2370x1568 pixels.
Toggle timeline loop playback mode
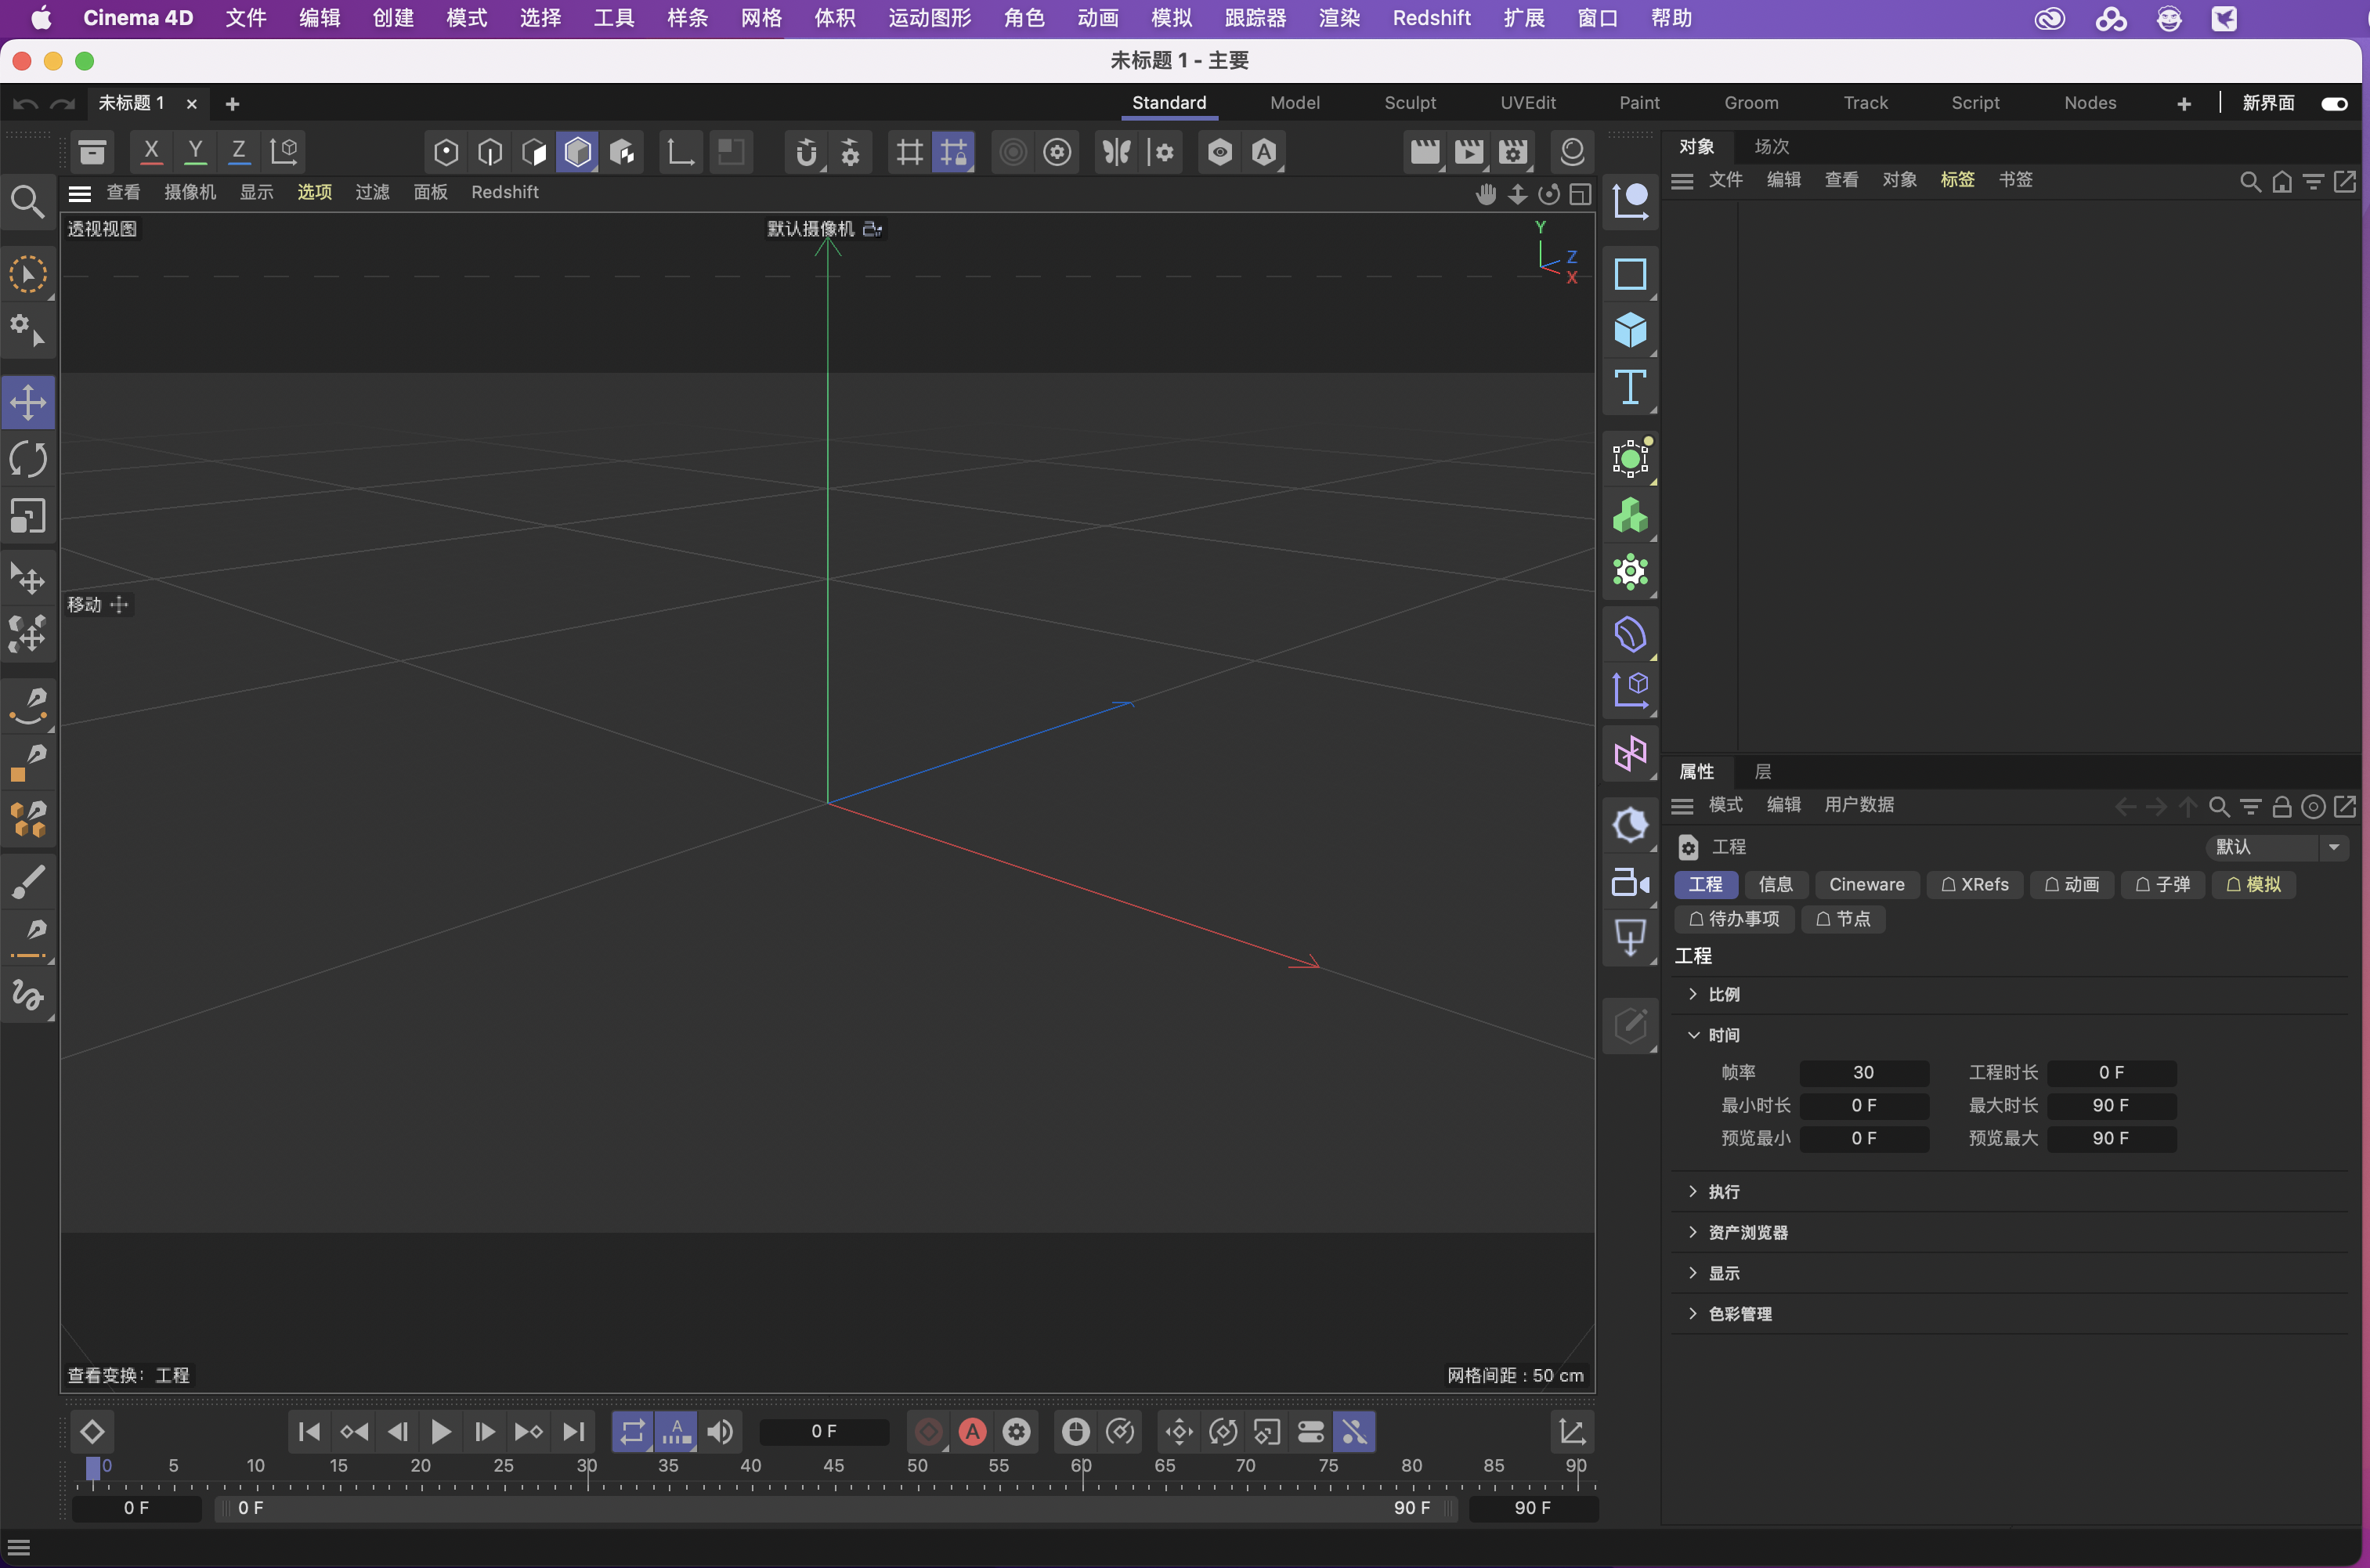click(632, 1431)
